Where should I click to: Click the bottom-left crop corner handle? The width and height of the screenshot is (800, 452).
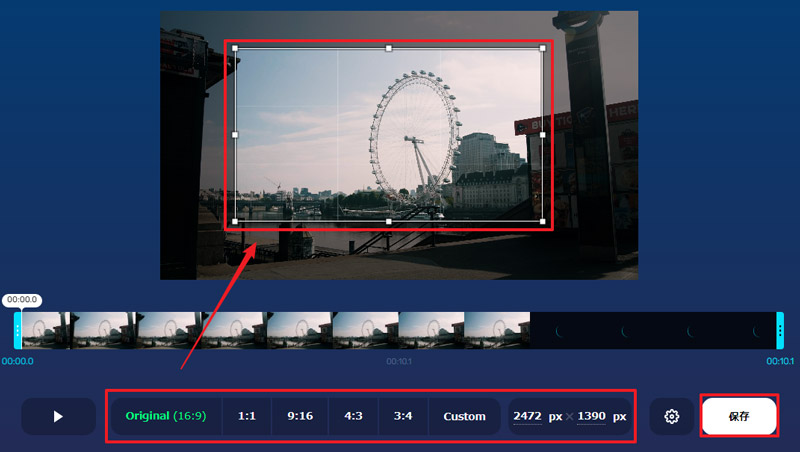point(235,221)
